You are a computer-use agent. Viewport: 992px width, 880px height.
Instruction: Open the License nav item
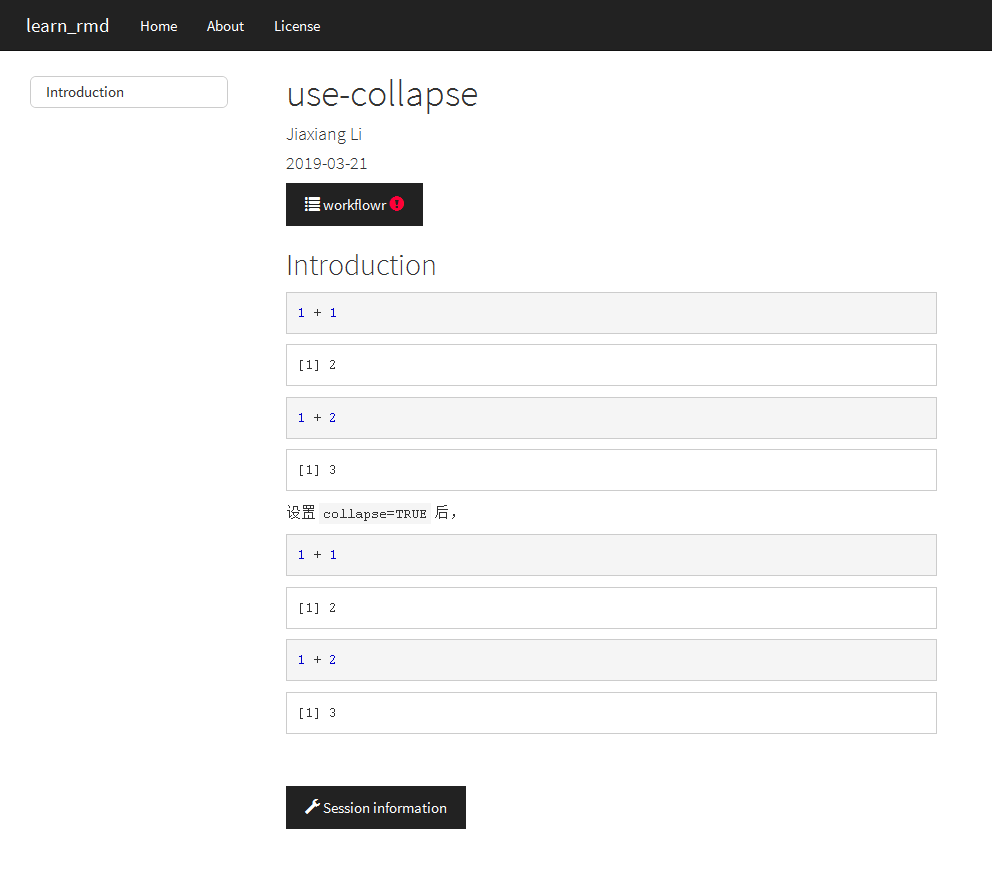pyautogui.click(x=297, y=26)
